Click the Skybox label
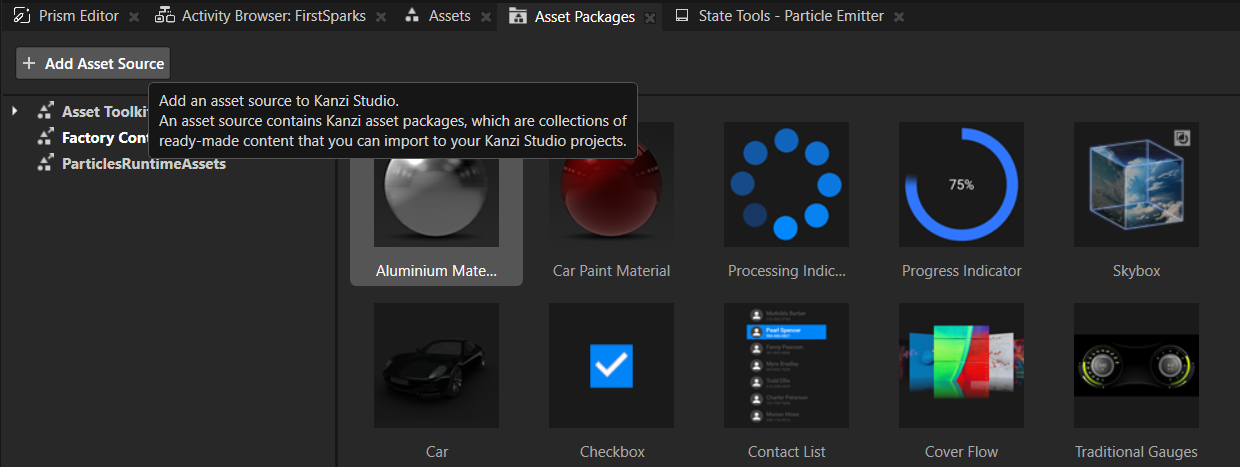Image resolution: width=1240 pixels, height=467 pixels. point(1136,270)
